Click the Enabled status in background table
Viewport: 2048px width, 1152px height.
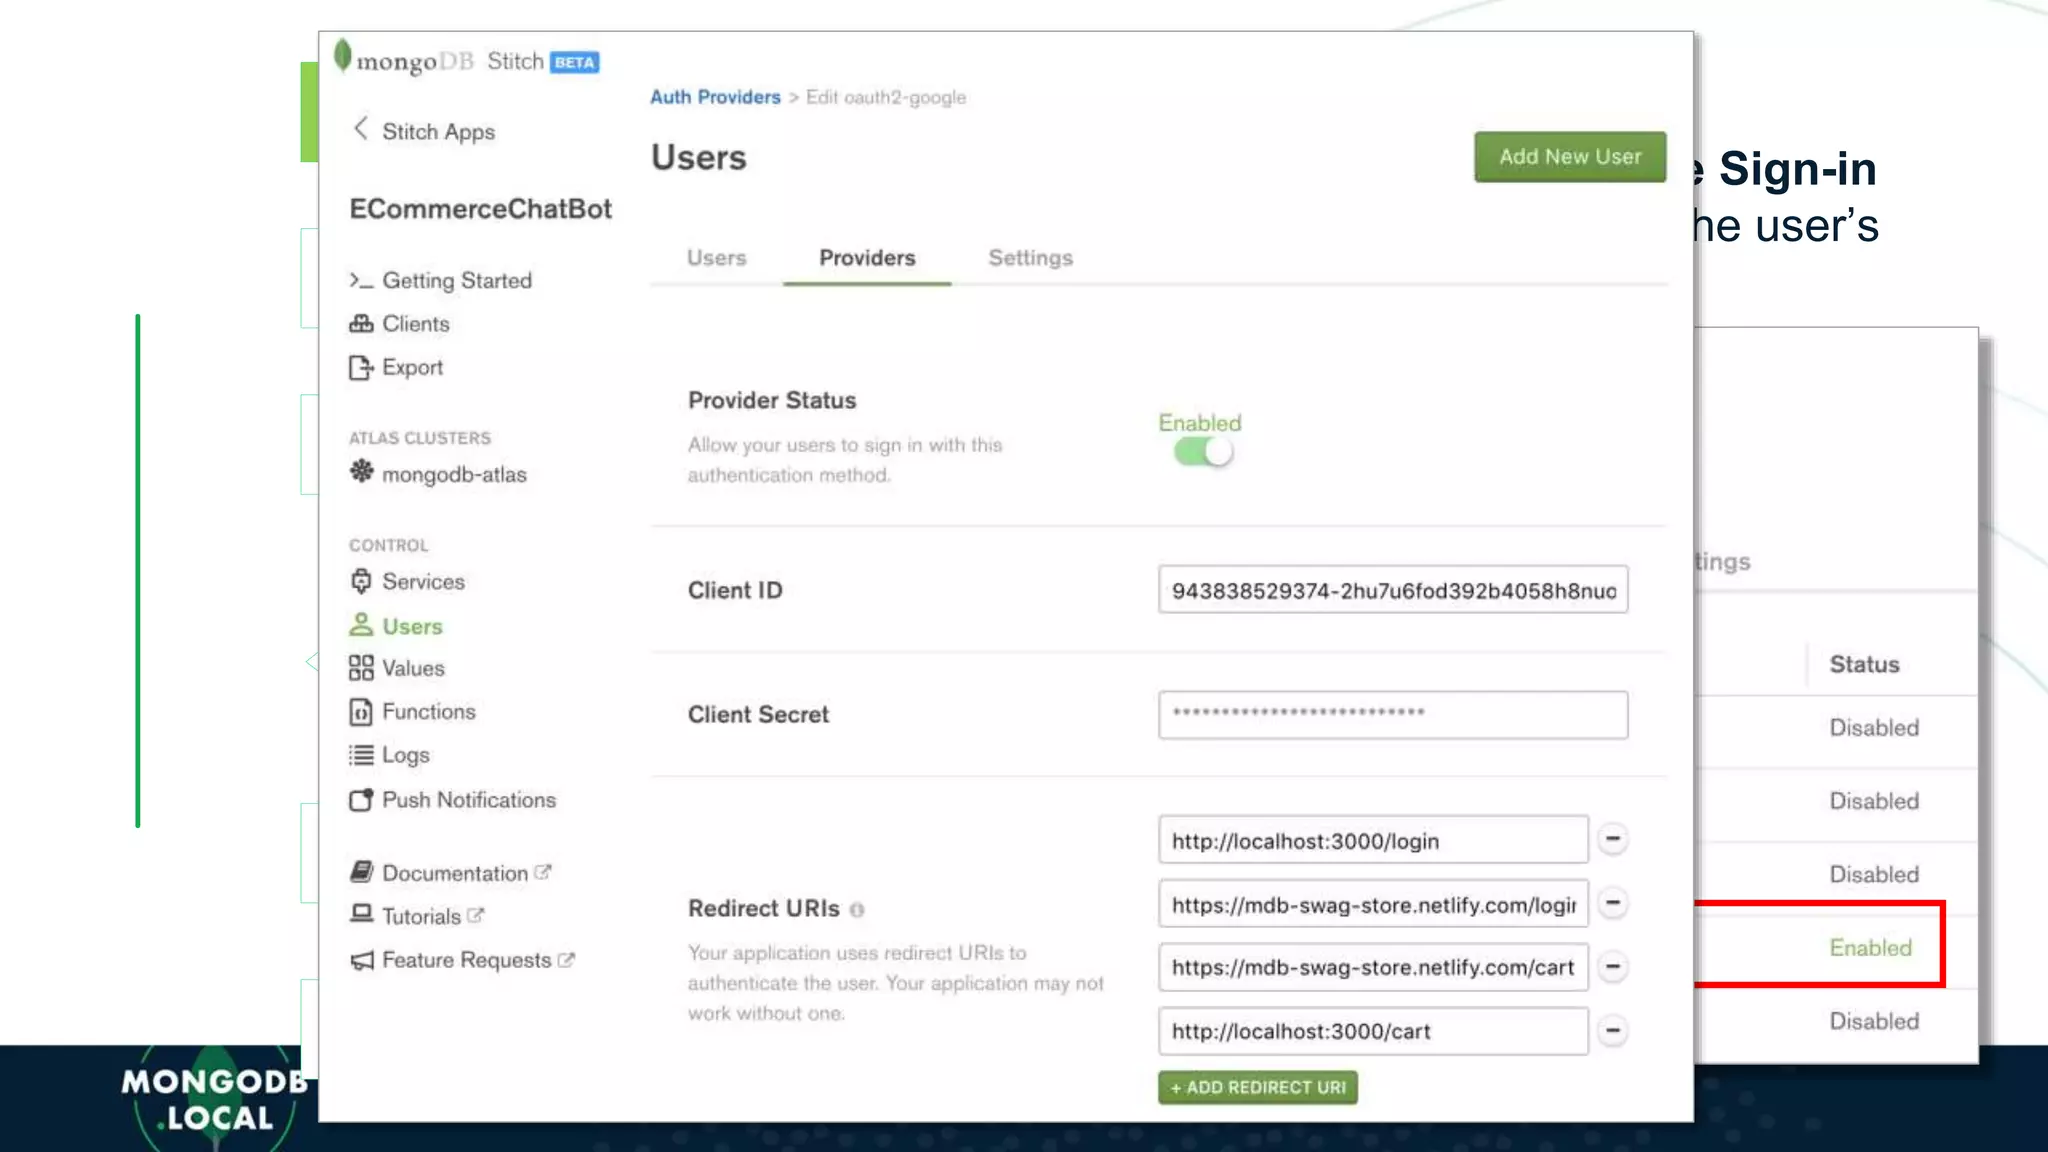[x=1870, y=947]
